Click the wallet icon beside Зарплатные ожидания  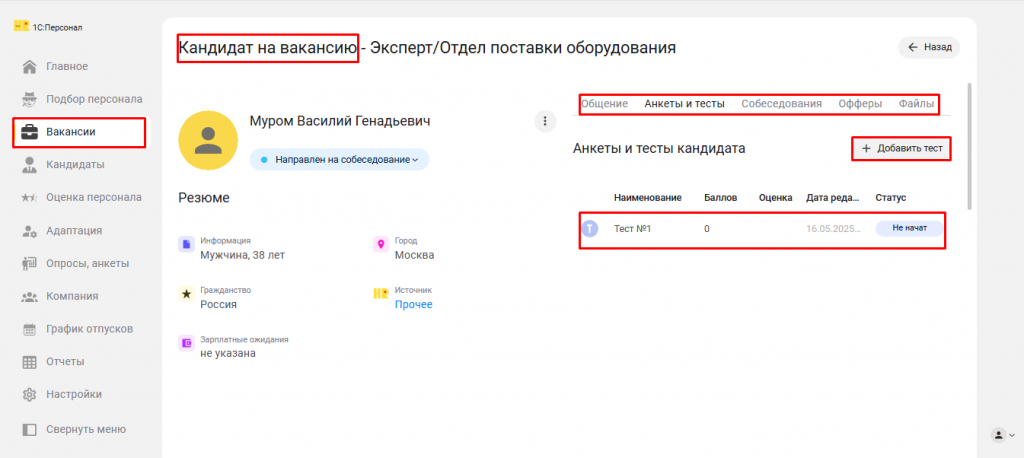coord(186,343)
